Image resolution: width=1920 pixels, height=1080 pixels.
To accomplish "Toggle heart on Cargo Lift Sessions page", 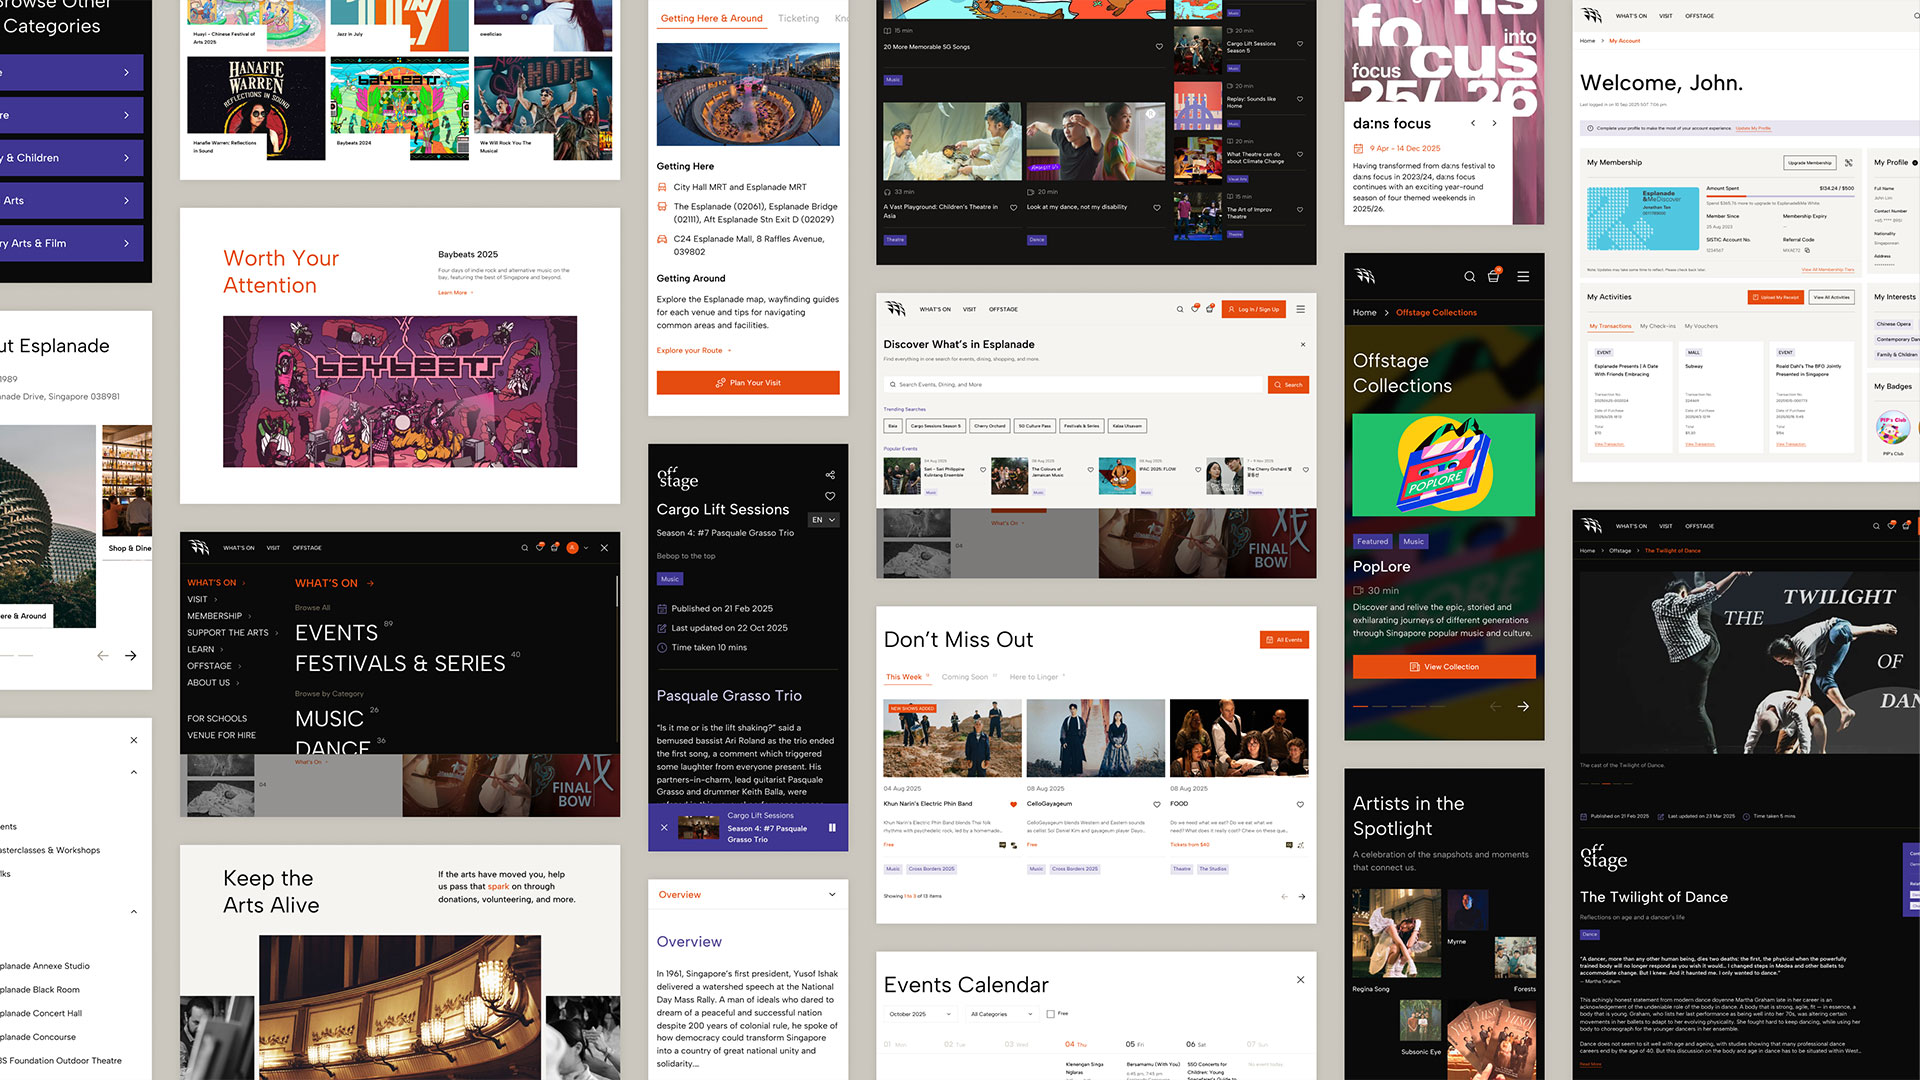I will coord(830,496).
